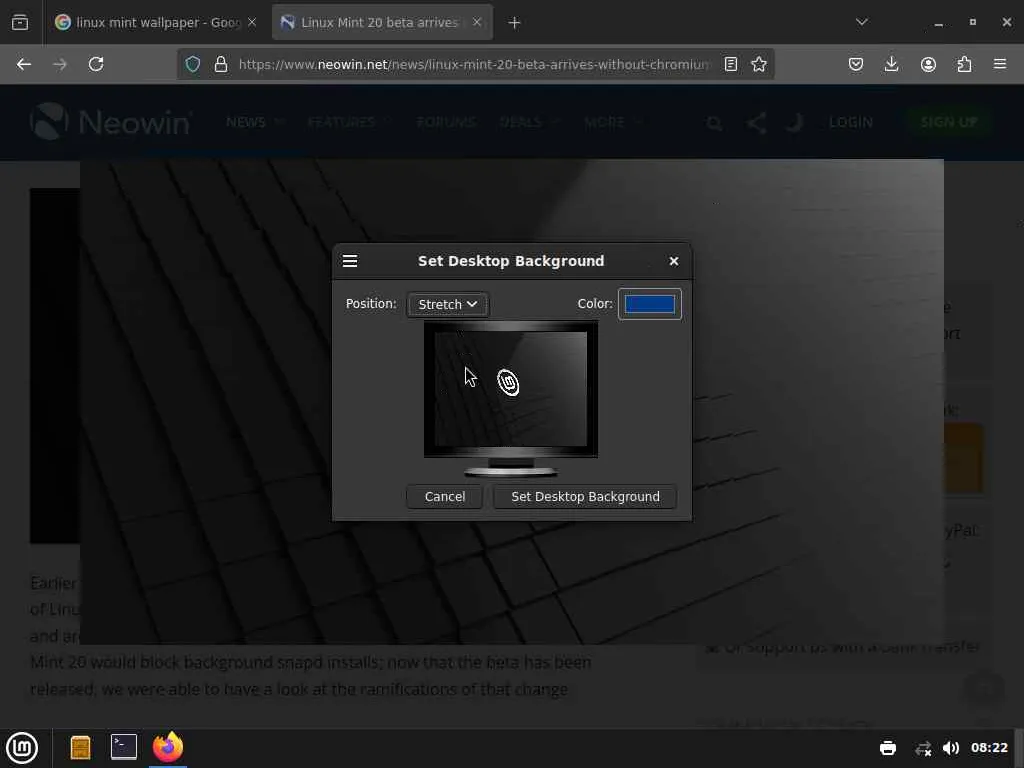Click Firefox in the taskbar
Viewport: 1024px width, 768px height.
click(x=168, y=746)
